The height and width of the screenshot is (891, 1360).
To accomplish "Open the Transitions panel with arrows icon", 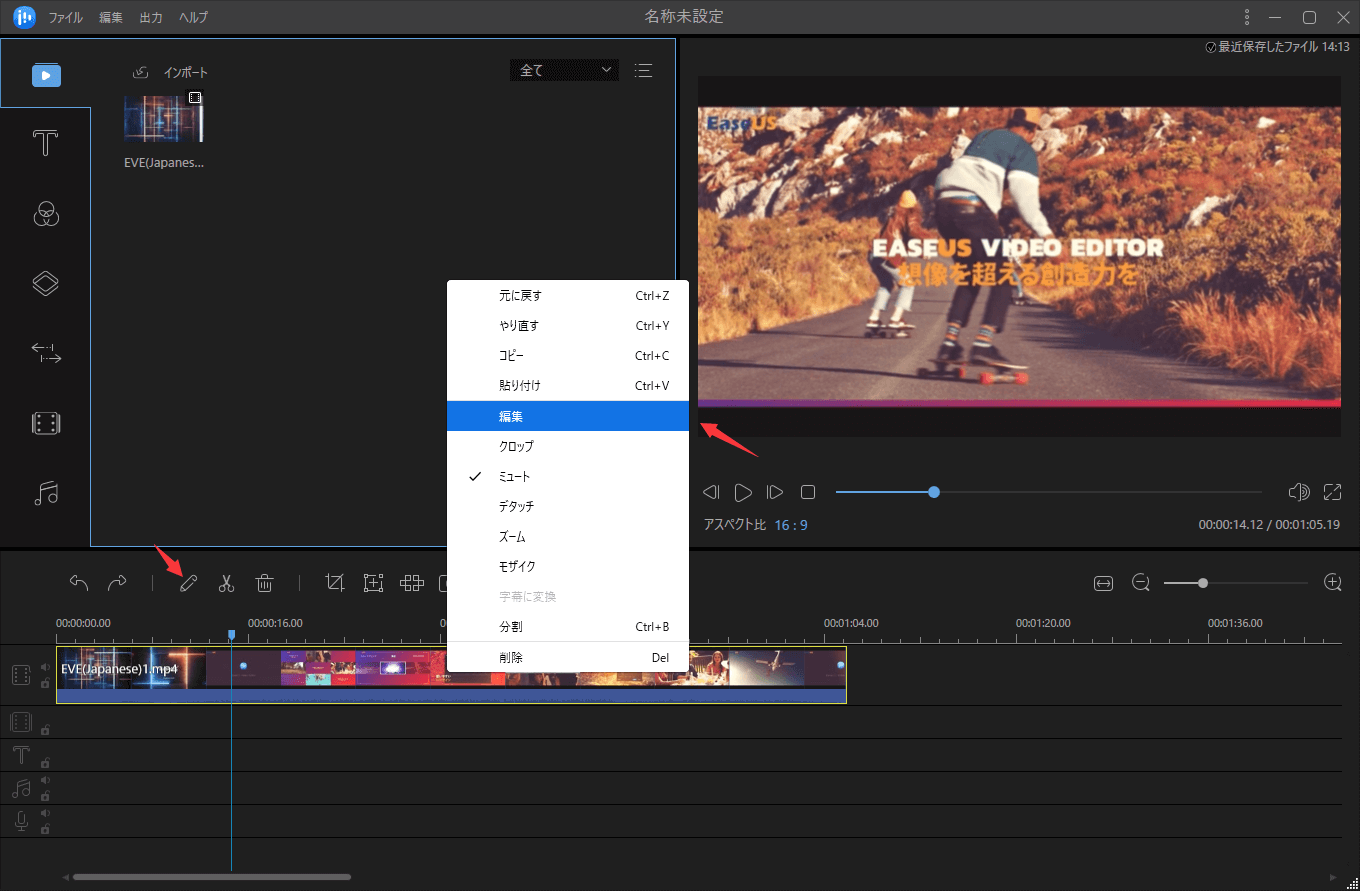I will [46, 353].
